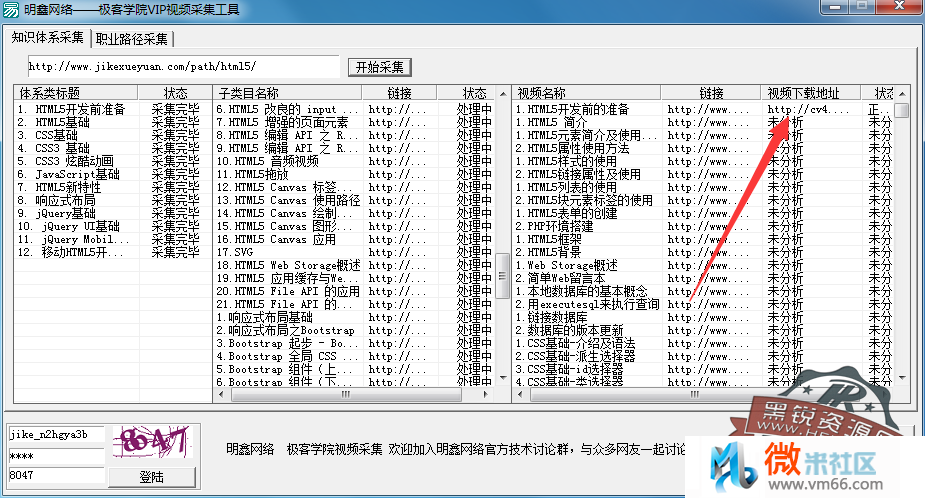
Task: Select subcategory 1.响应式布局基础
Action: click(x=264, y=317)
